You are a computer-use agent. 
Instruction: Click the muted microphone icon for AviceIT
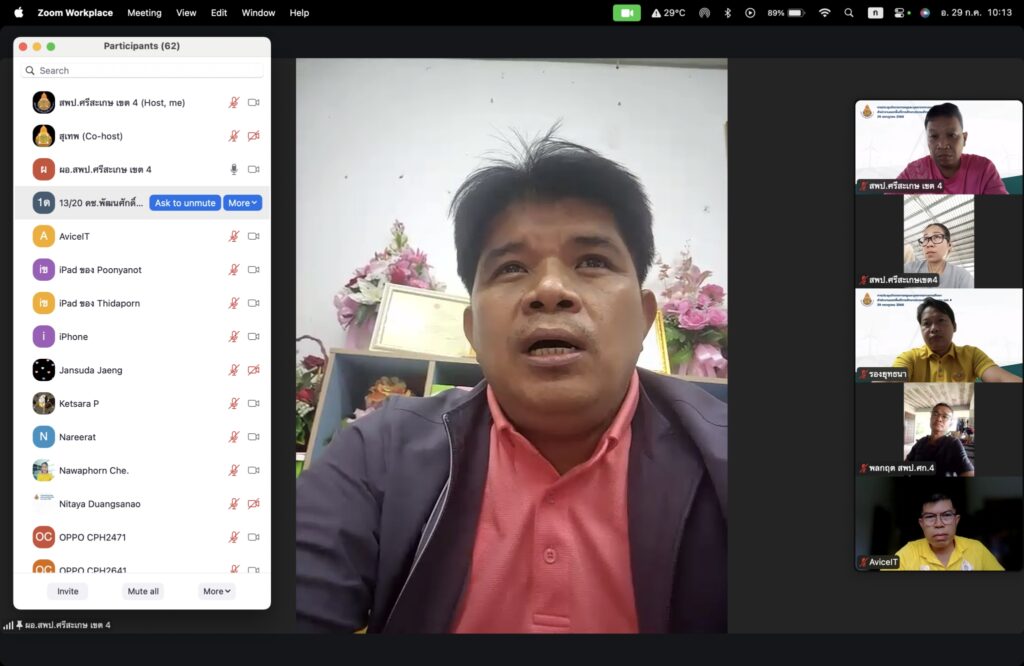[x=234, y=236]
